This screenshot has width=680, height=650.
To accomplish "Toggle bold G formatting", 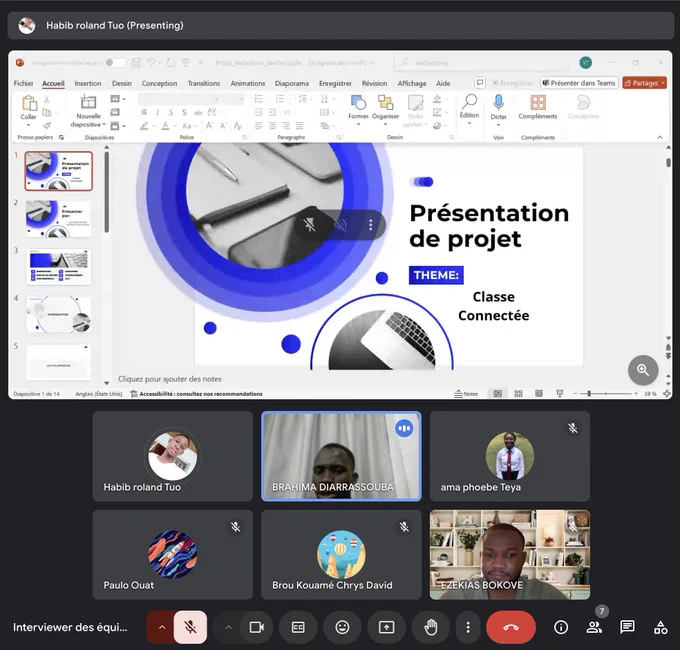I will [x=144, y=112].
